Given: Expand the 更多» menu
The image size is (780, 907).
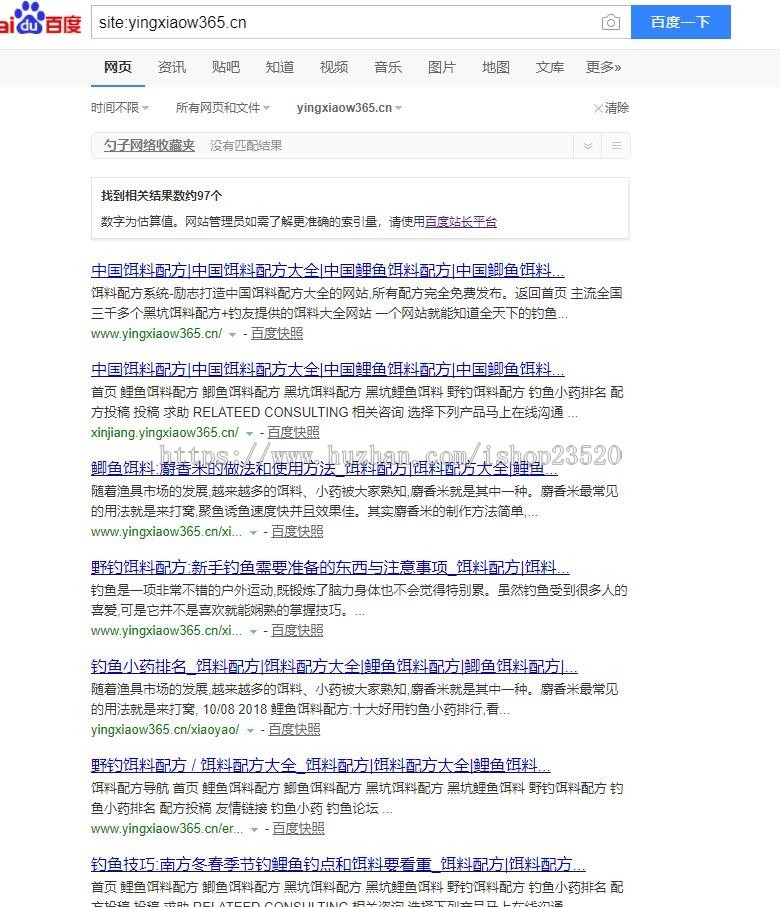Looking at the screenshot, I should tap(604, 67).
